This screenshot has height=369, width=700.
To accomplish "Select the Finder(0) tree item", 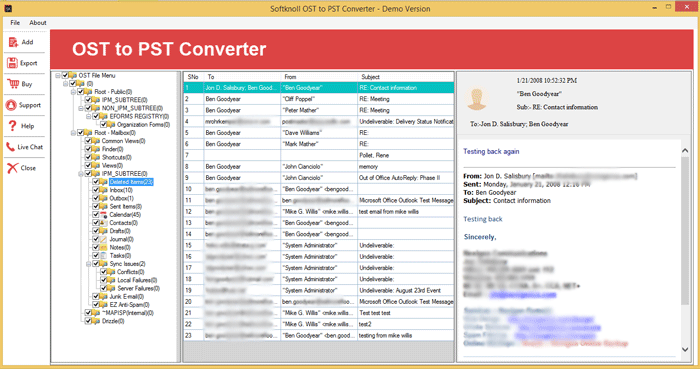I will (x=112, y=149).
